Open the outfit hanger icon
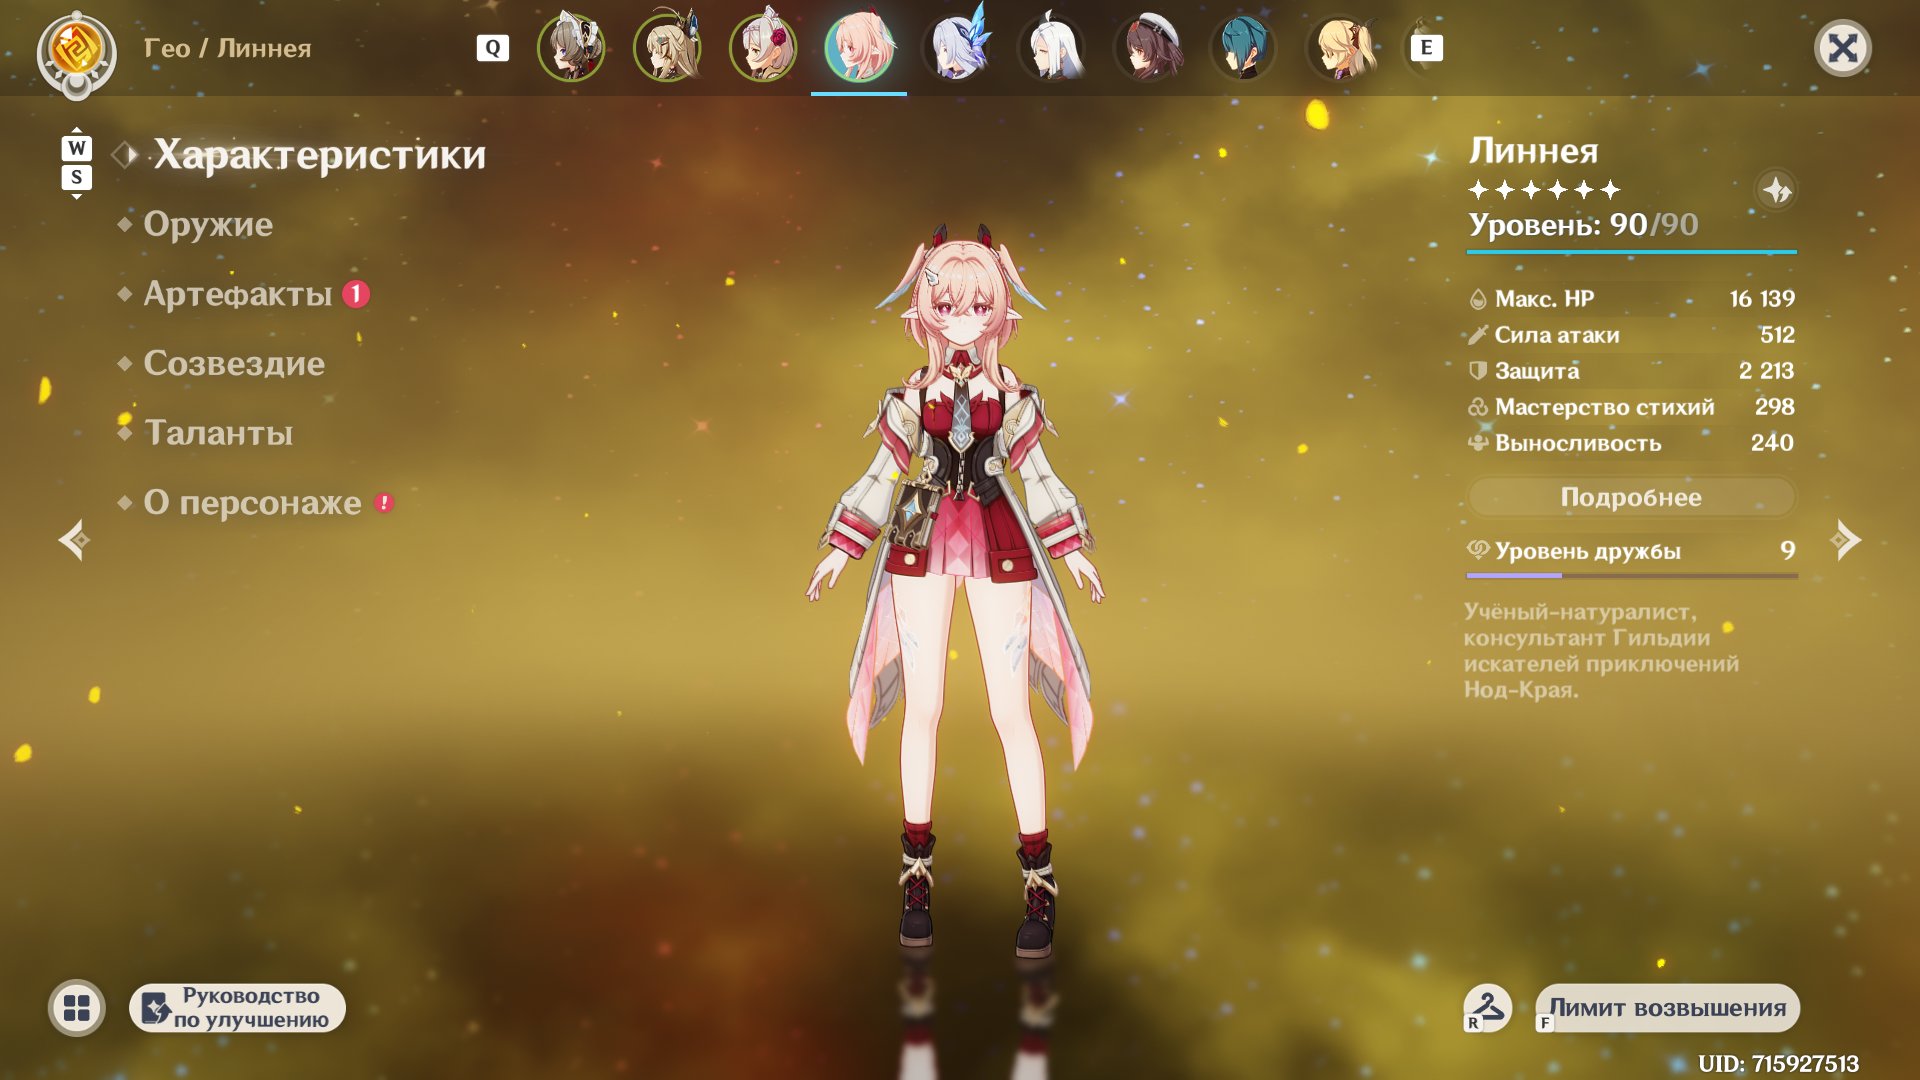 1487,1008
